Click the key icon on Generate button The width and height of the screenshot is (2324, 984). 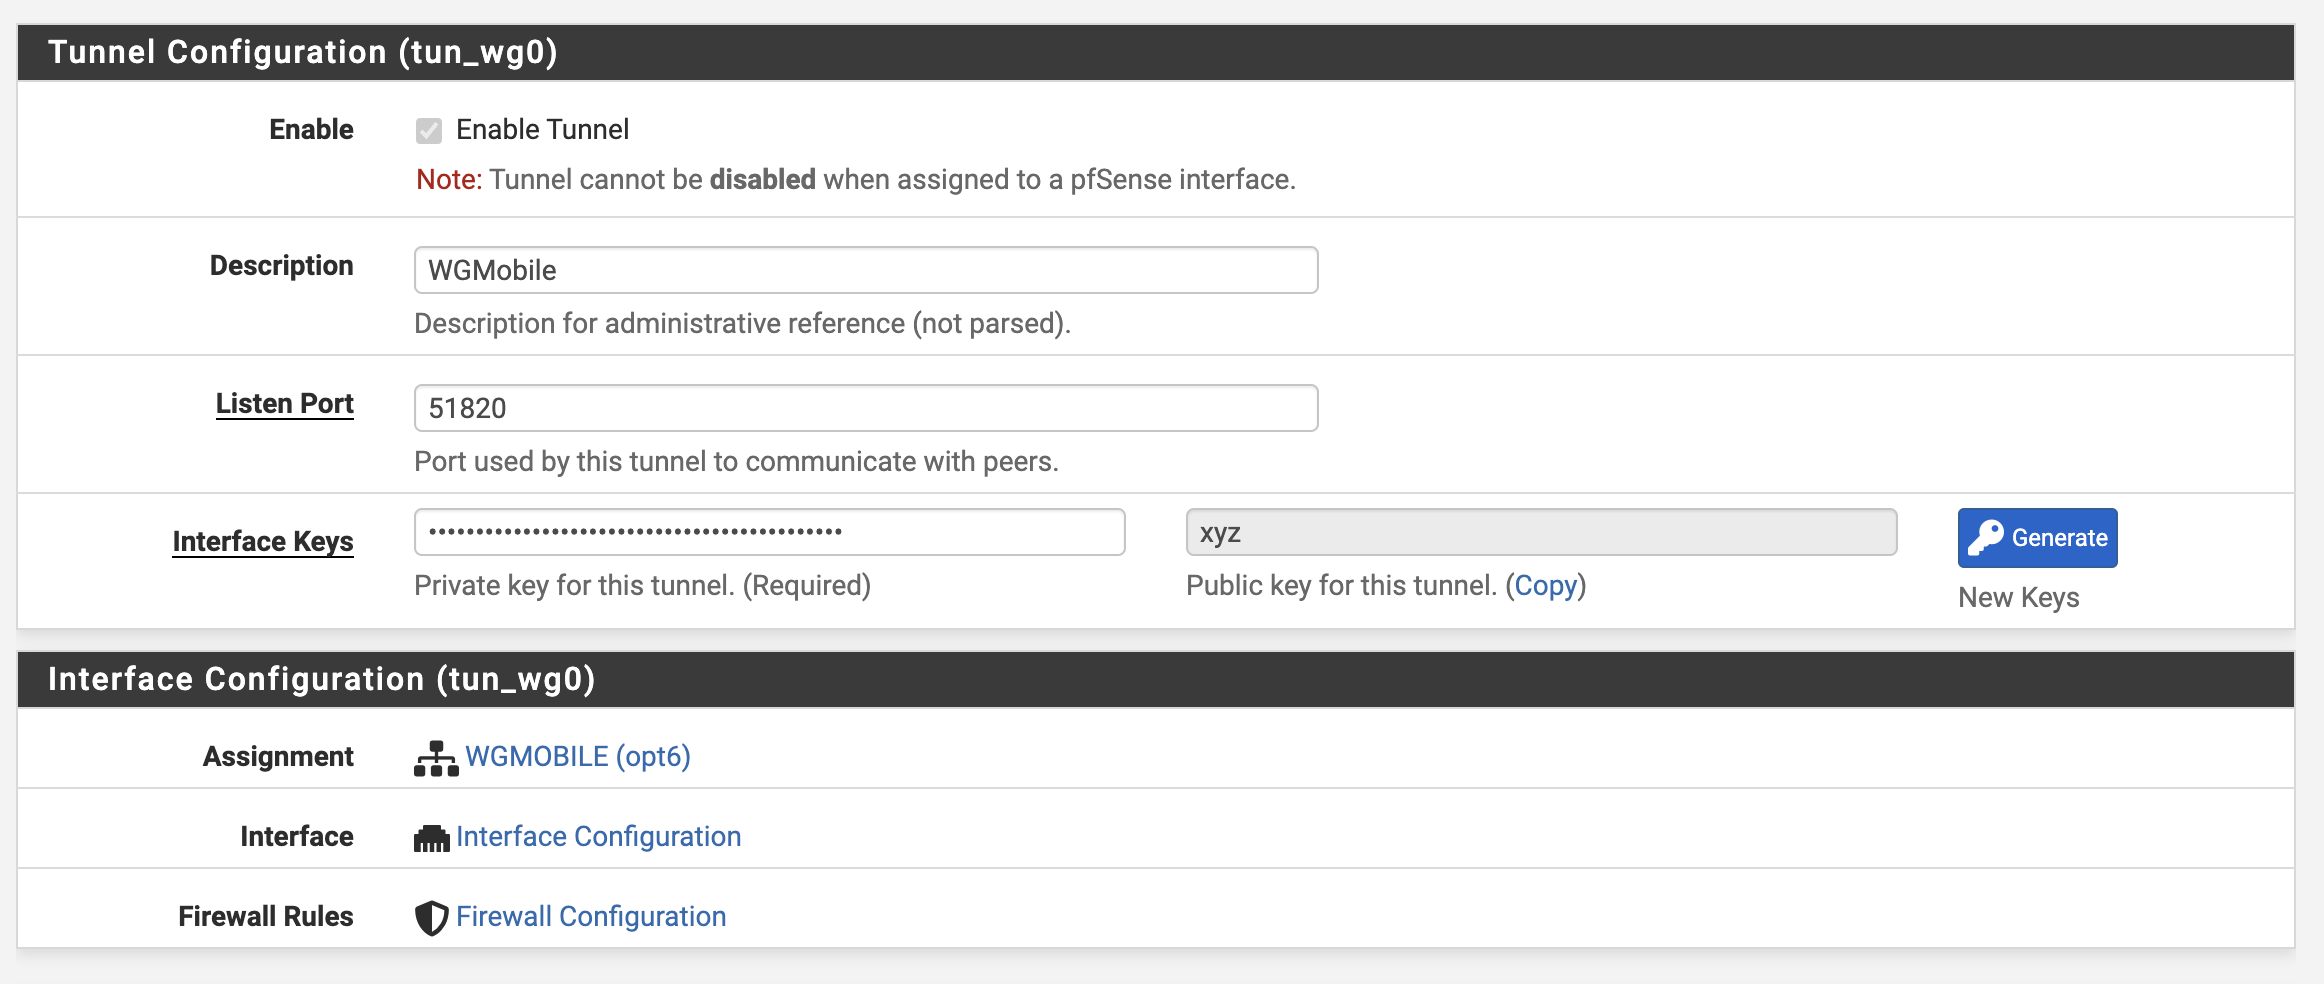pyautogui.click(x=1985, y=538)
